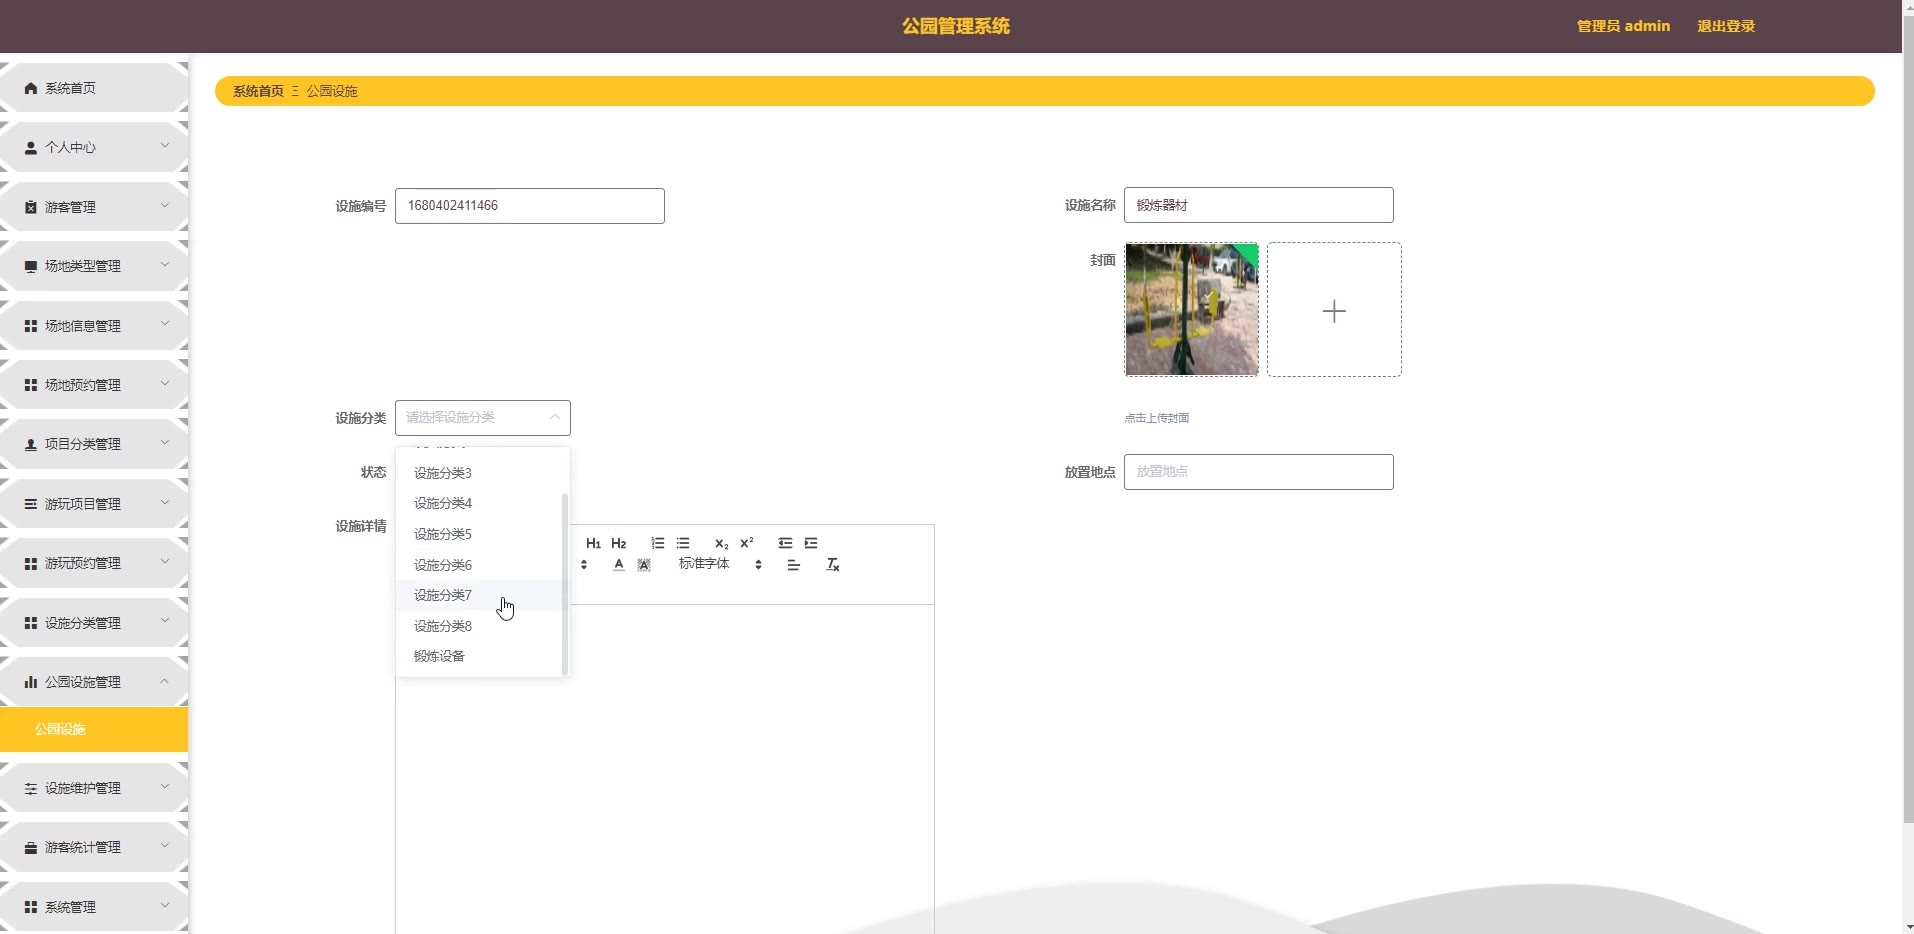Click the 设施名称 input field
Image resolution: width=1914 pixels, height=934 pixels.
point(1259,205)
